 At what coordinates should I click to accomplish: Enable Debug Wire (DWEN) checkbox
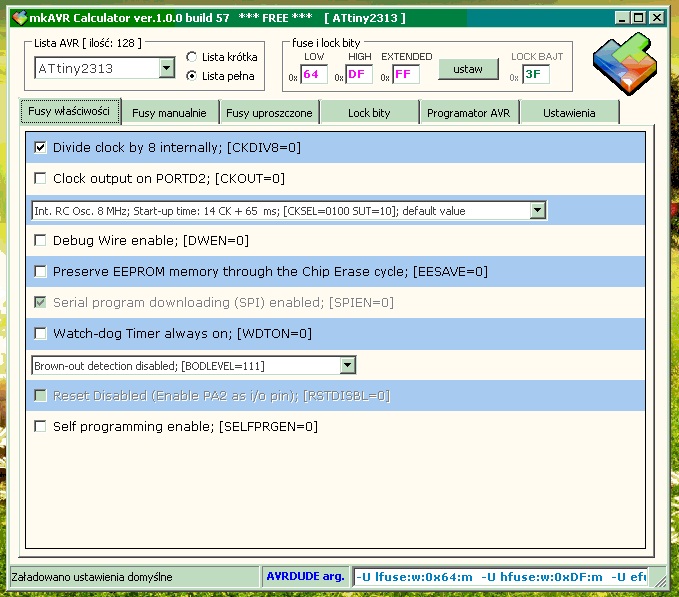(40, 240)
